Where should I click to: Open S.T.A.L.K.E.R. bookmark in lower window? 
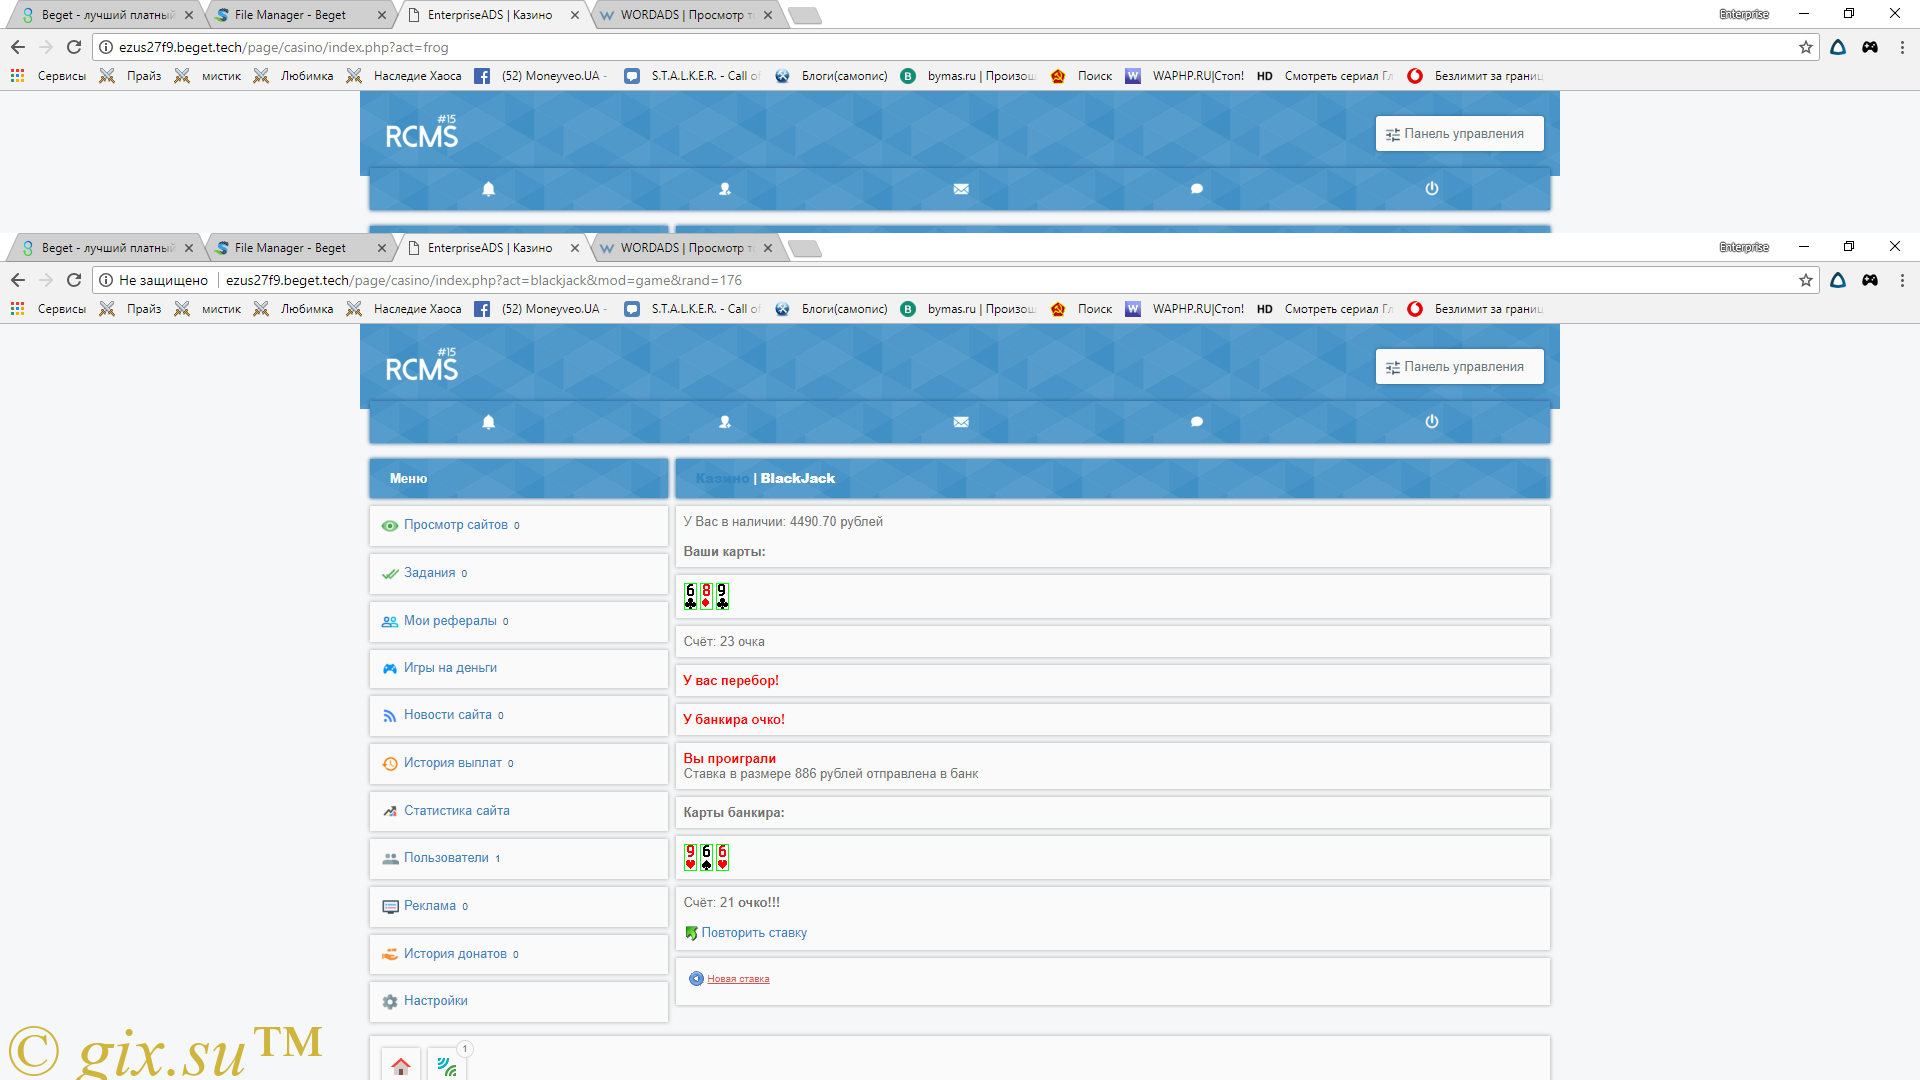(692, 309)
